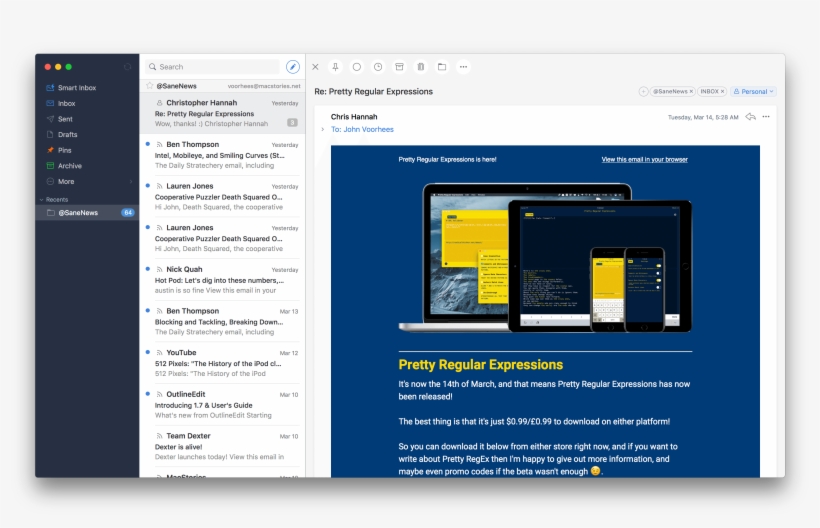Screen dimensions: 820x528
Task: Open Christopher Hannah Re: Pretty Regular Expressions email
Action: tap(222, 113)
